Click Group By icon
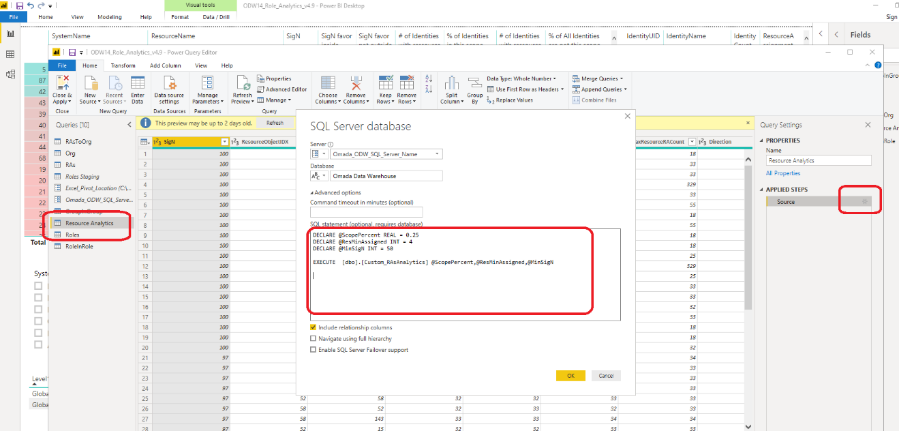899x431 pixels. point(474,83)
